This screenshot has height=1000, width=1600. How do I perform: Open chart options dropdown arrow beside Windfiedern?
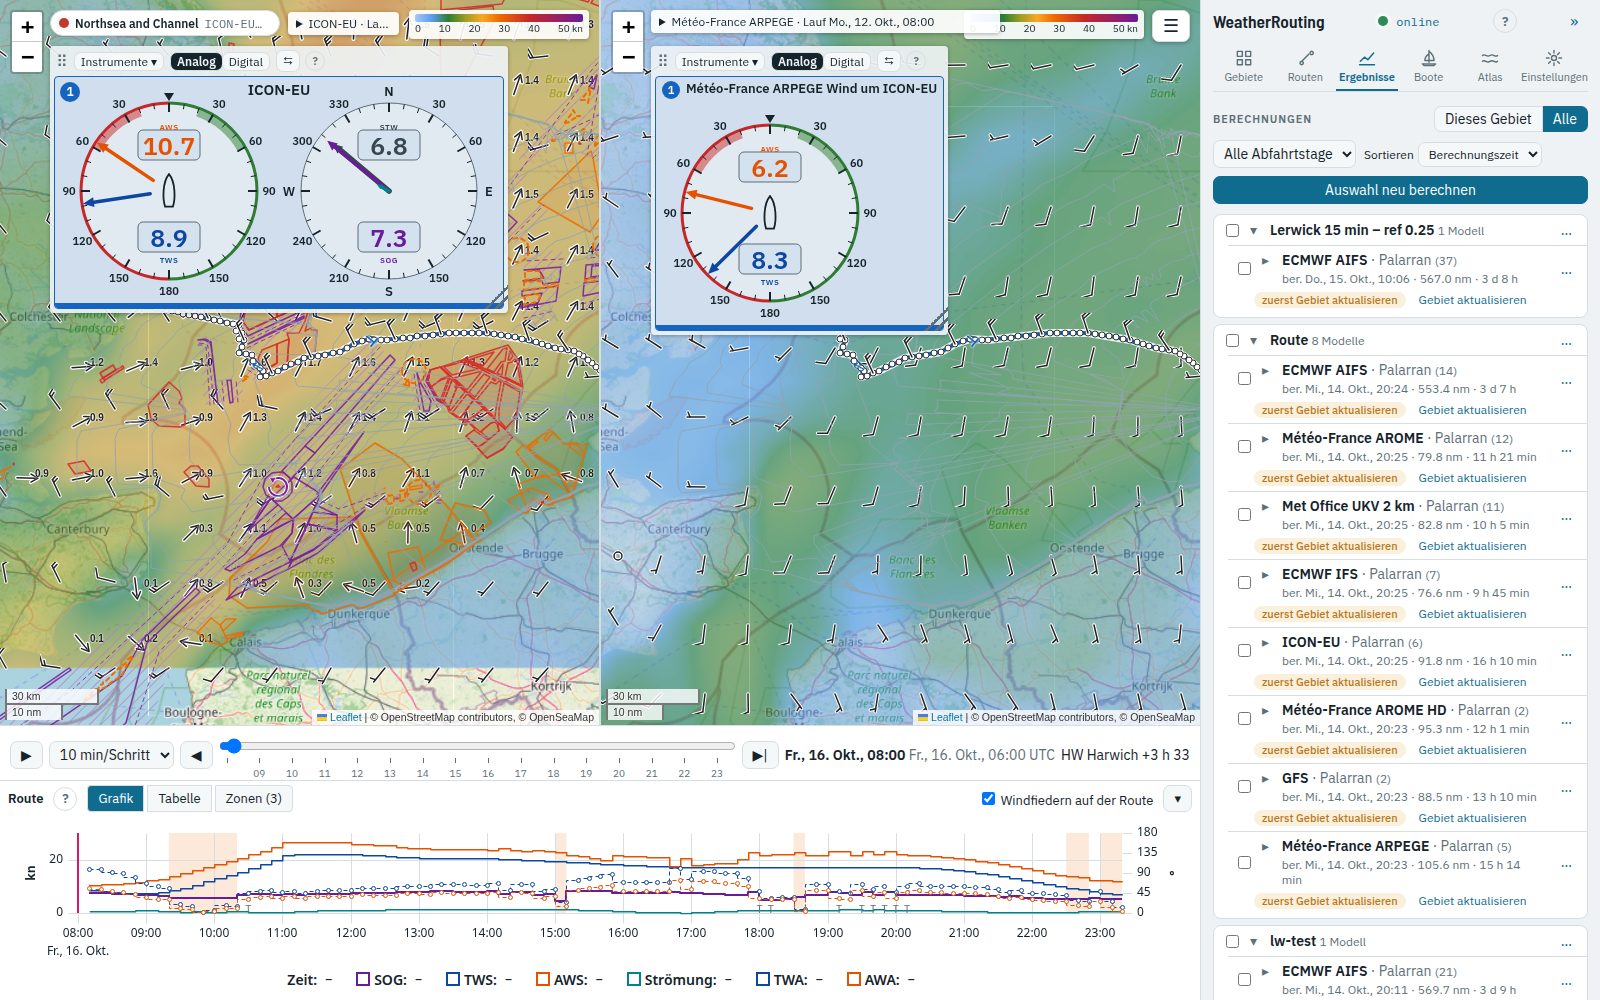[x=1177, y=799]
